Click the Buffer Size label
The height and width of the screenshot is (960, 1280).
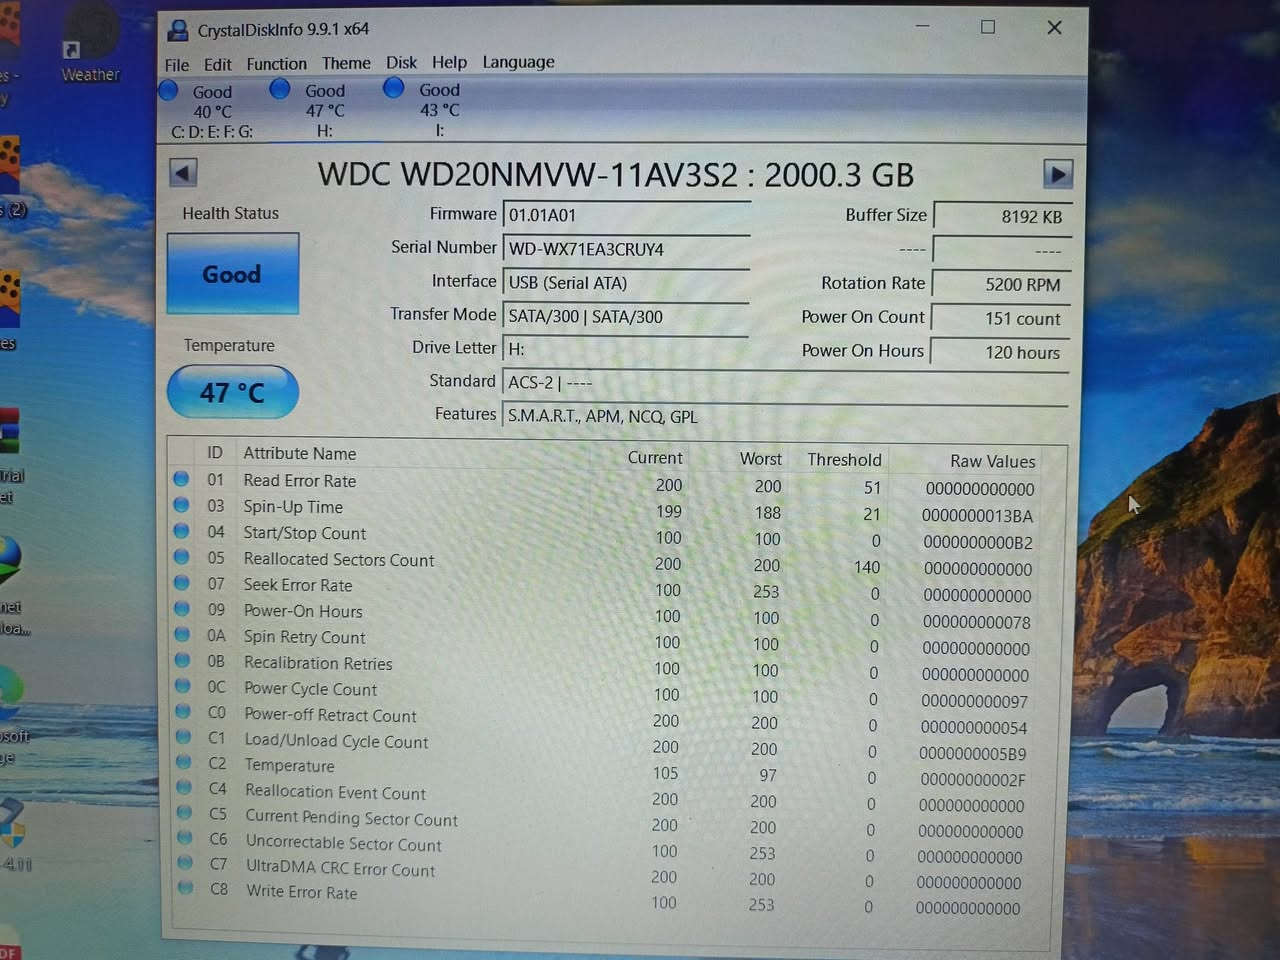coord(886,215)
